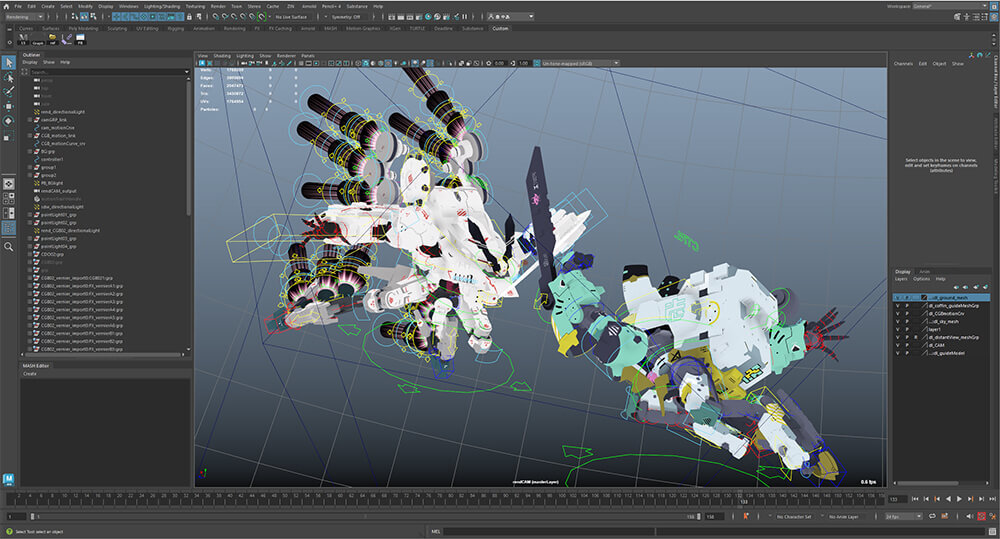Switch to single perspective pane layout
Image resolution: width=1000 pixels, height=539 pixels.
8,184
